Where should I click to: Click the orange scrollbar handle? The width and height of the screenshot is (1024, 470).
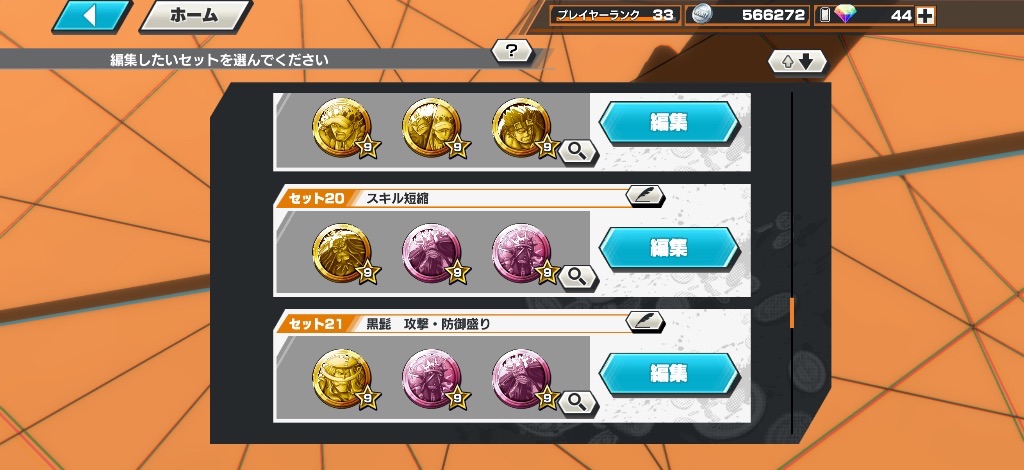tap(792, 313)
